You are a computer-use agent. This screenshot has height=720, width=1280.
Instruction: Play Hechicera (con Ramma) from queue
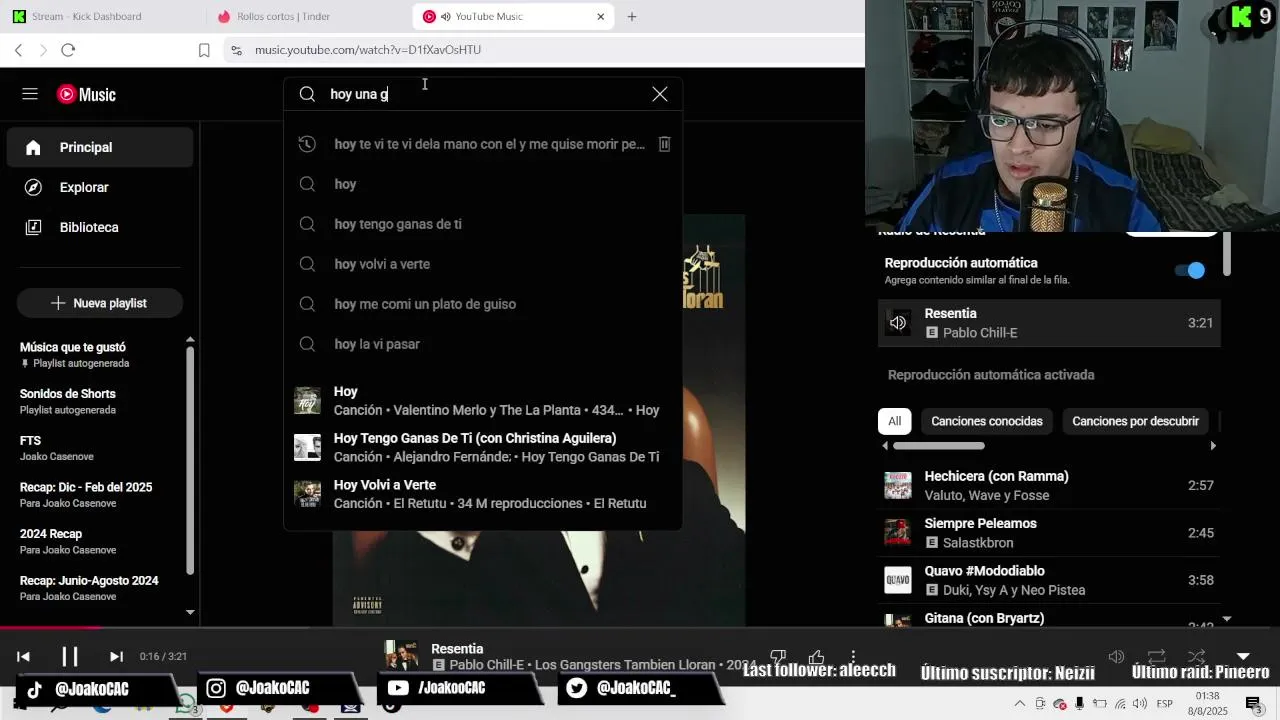pos(1049,486)
